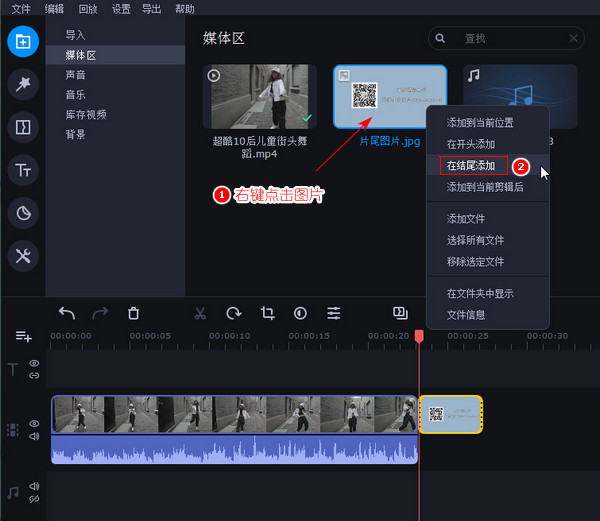Open Clip properties sliders icon
The height and width of the screenshot is (521, 600).
pyautogui.click(x=334, y=313)
